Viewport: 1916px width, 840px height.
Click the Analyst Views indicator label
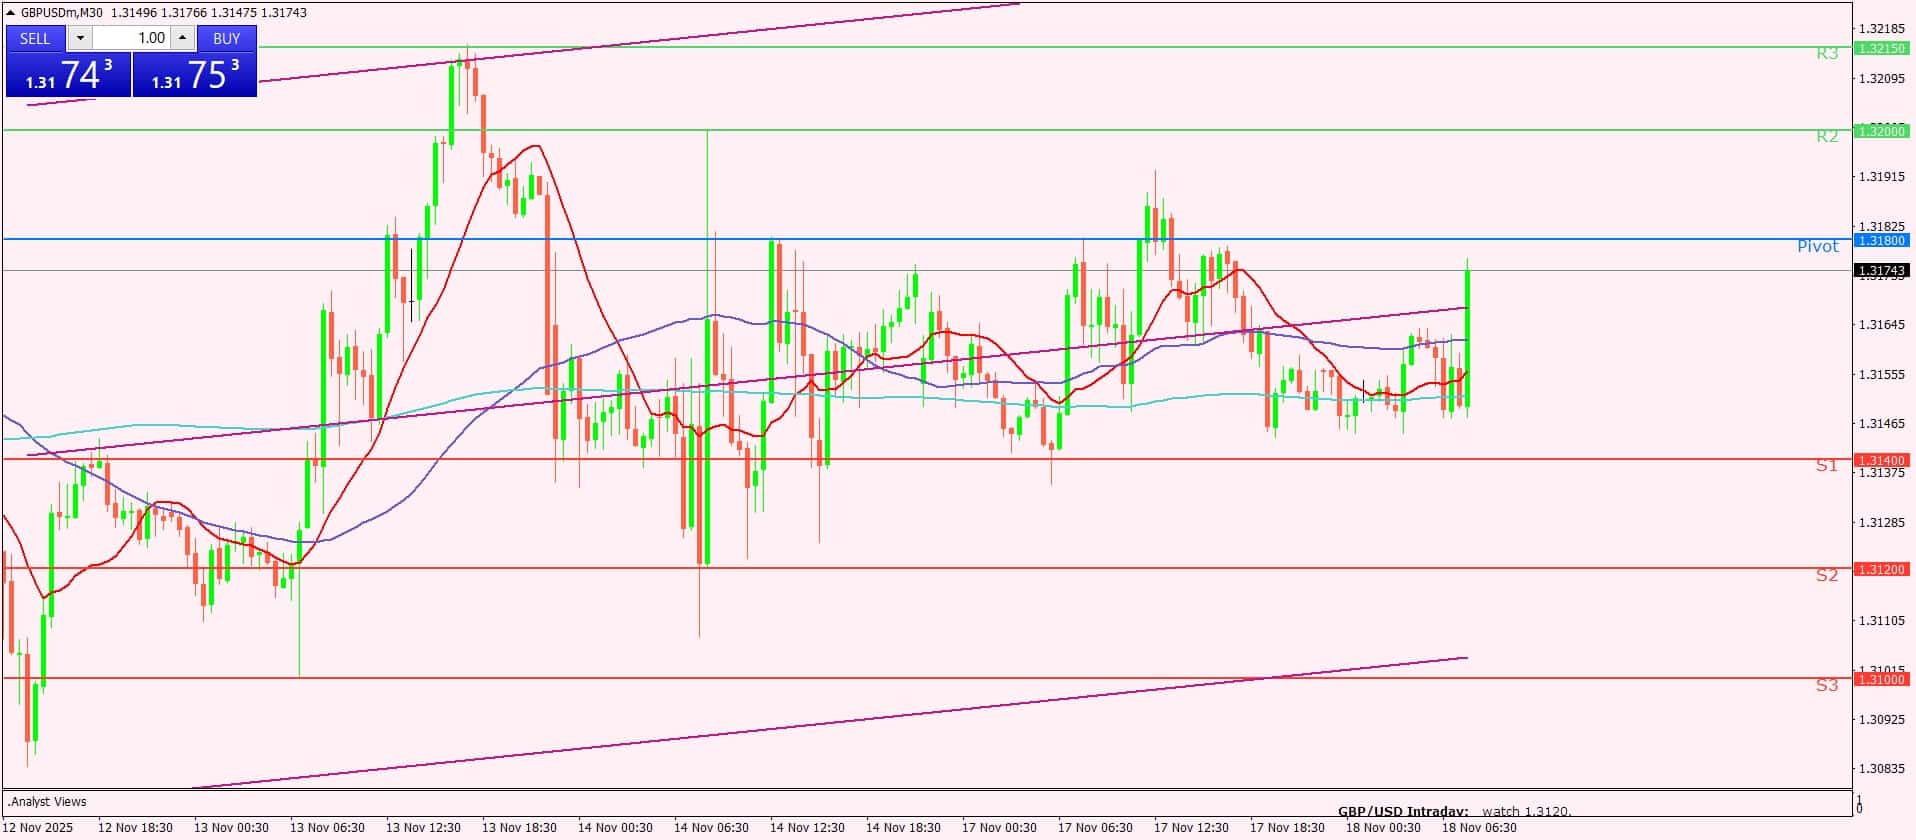(48, 802)
